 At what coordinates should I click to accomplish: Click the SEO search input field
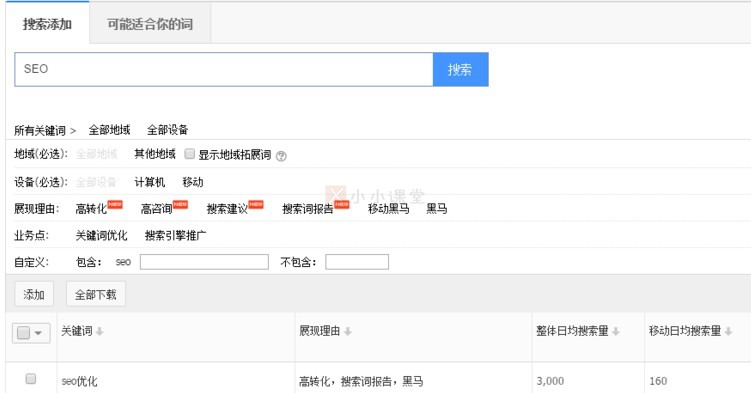224,69
